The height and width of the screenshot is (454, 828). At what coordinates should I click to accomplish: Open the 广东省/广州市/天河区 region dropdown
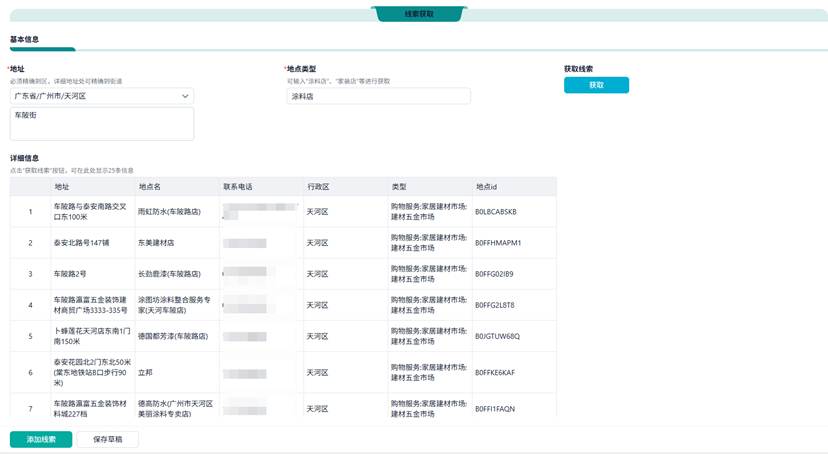(x=102, y=96)
